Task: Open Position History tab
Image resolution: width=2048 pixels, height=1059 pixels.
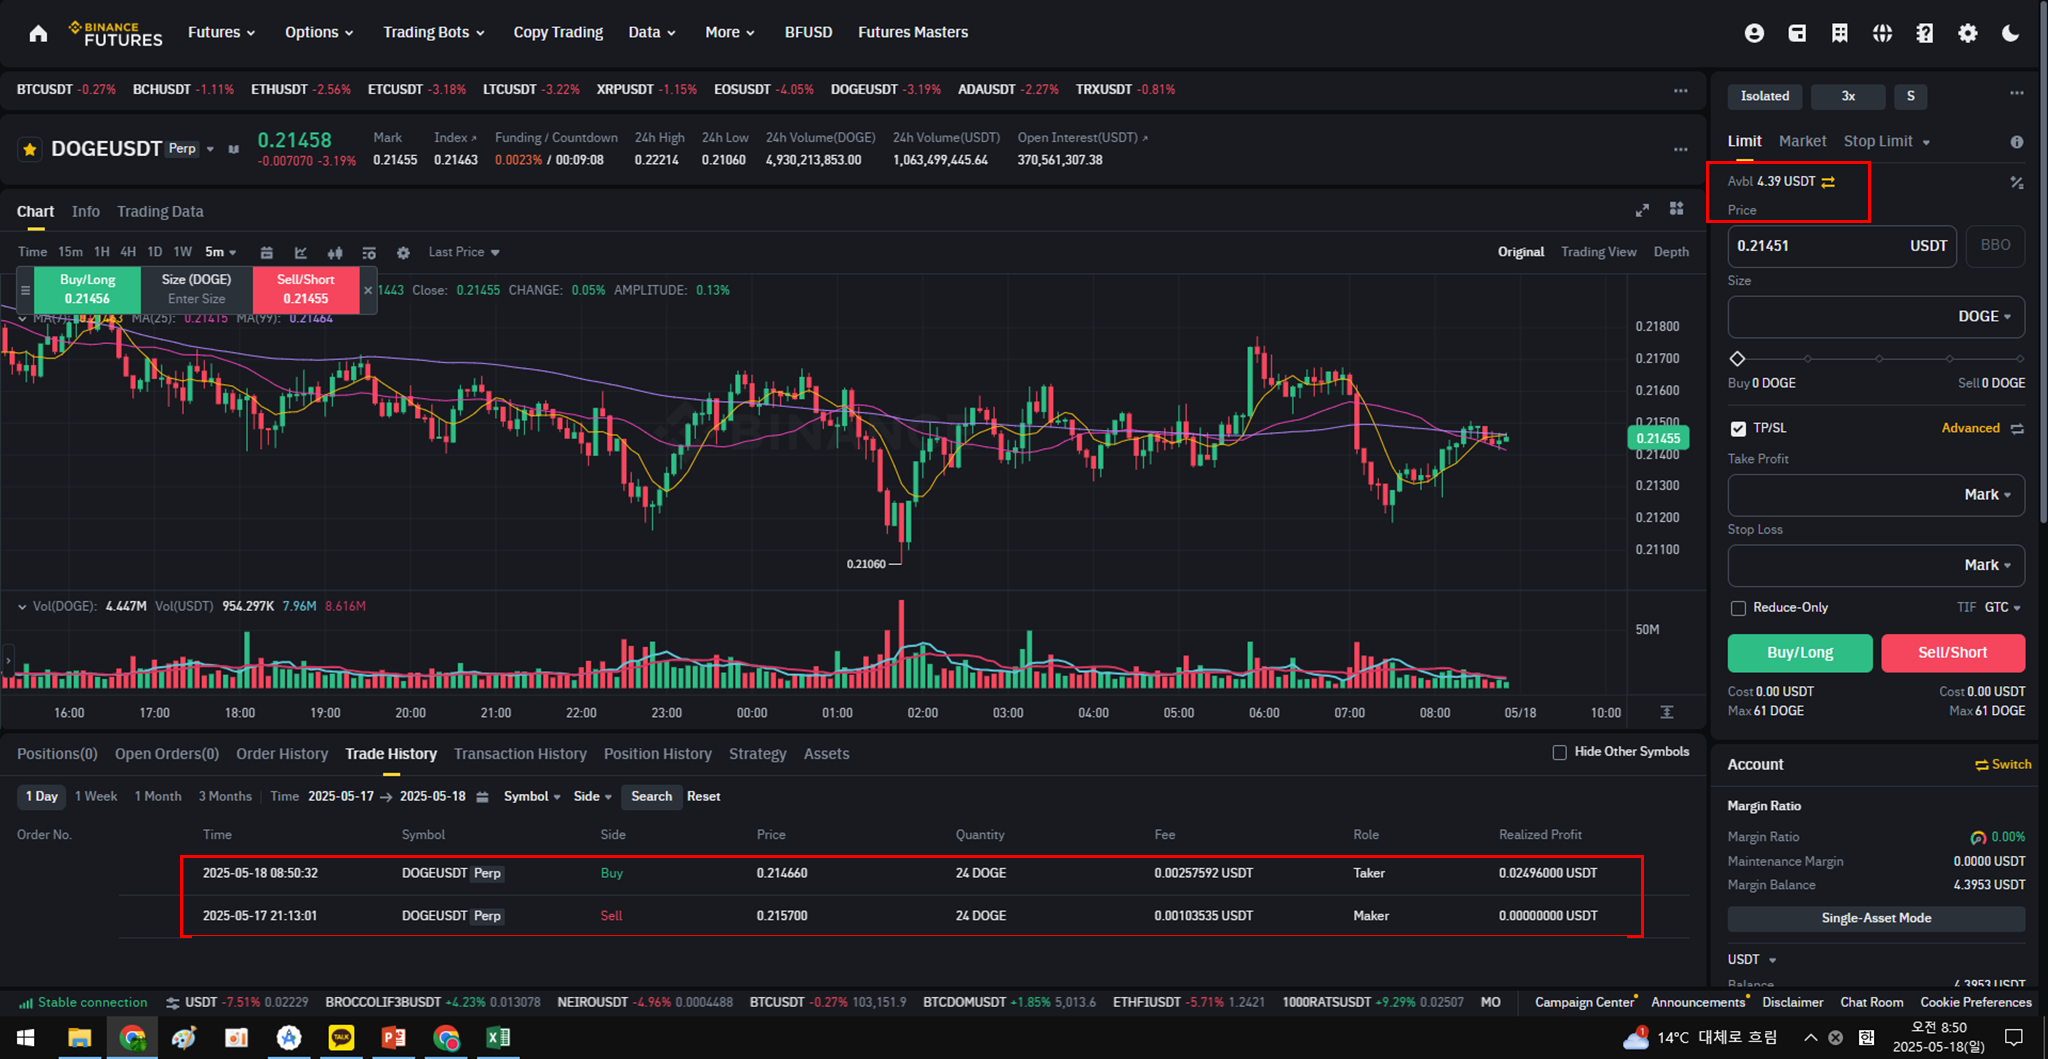Action: [657, 754]
